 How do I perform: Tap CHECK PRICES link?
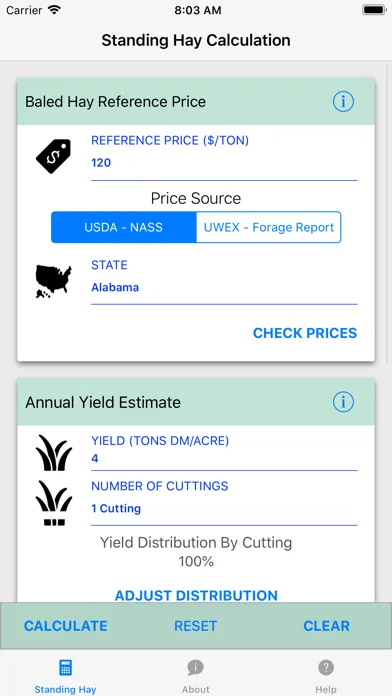305,333
